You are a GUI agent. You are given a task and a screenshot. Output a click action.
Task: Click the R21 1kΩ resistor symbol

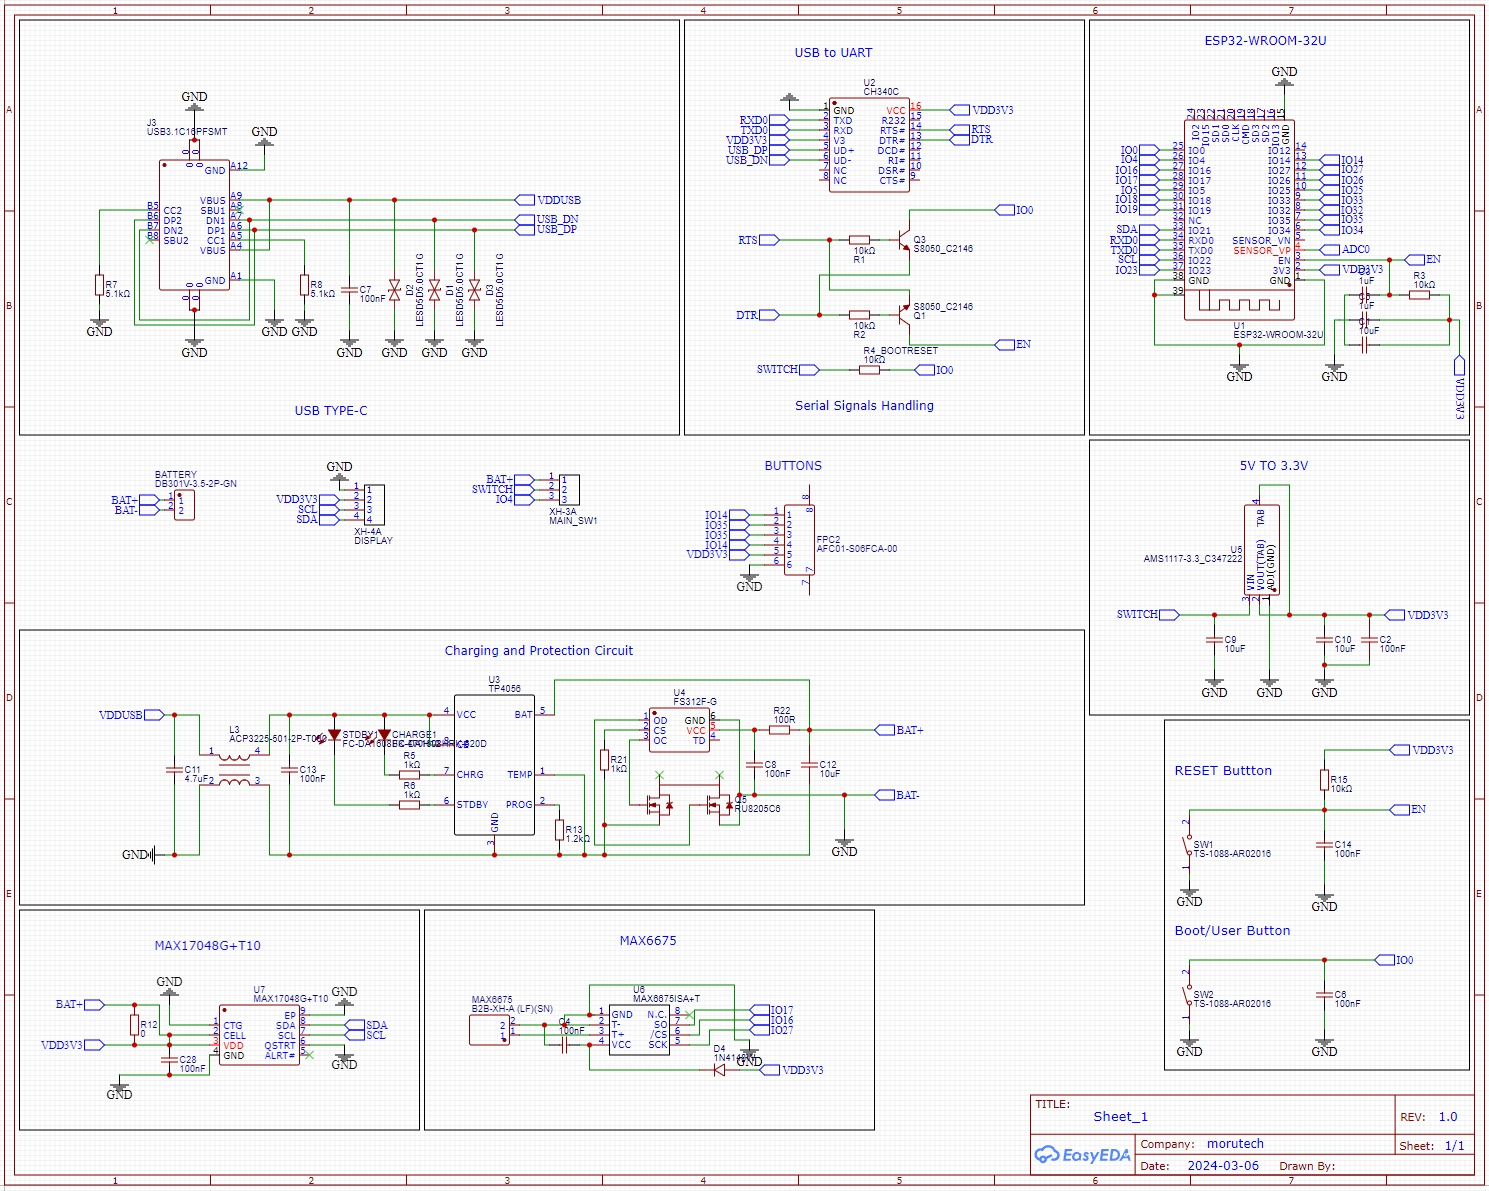click(604, 760)
